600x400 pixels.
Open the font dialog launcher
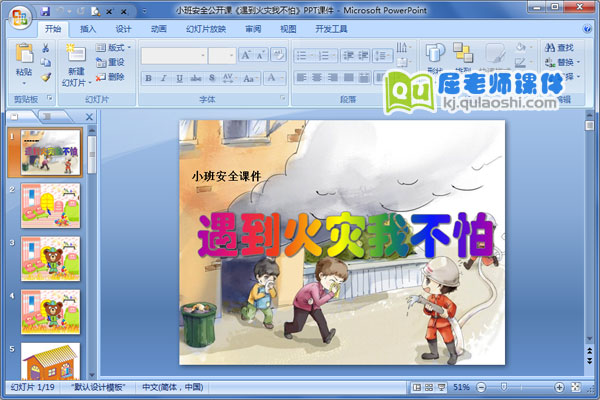click(x=283, y=98)
